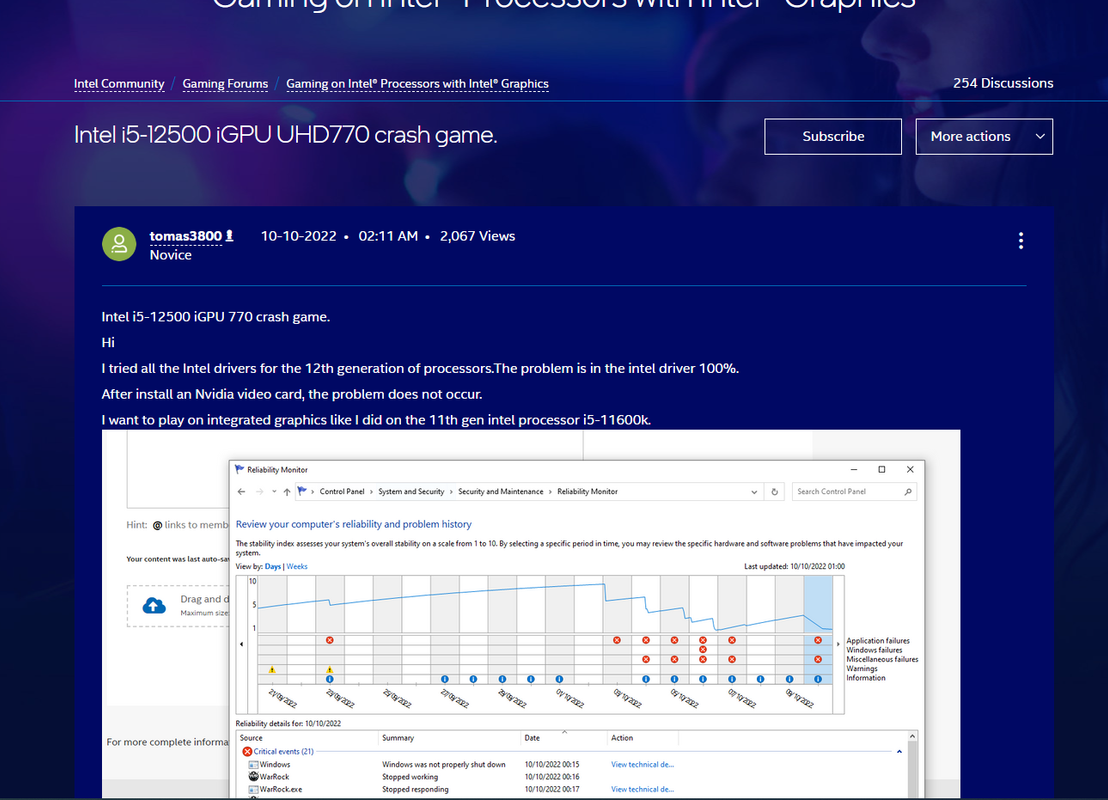The image size is (1108, 800).
Task: Expand the address bar history chevron
Action: point(754,492)
